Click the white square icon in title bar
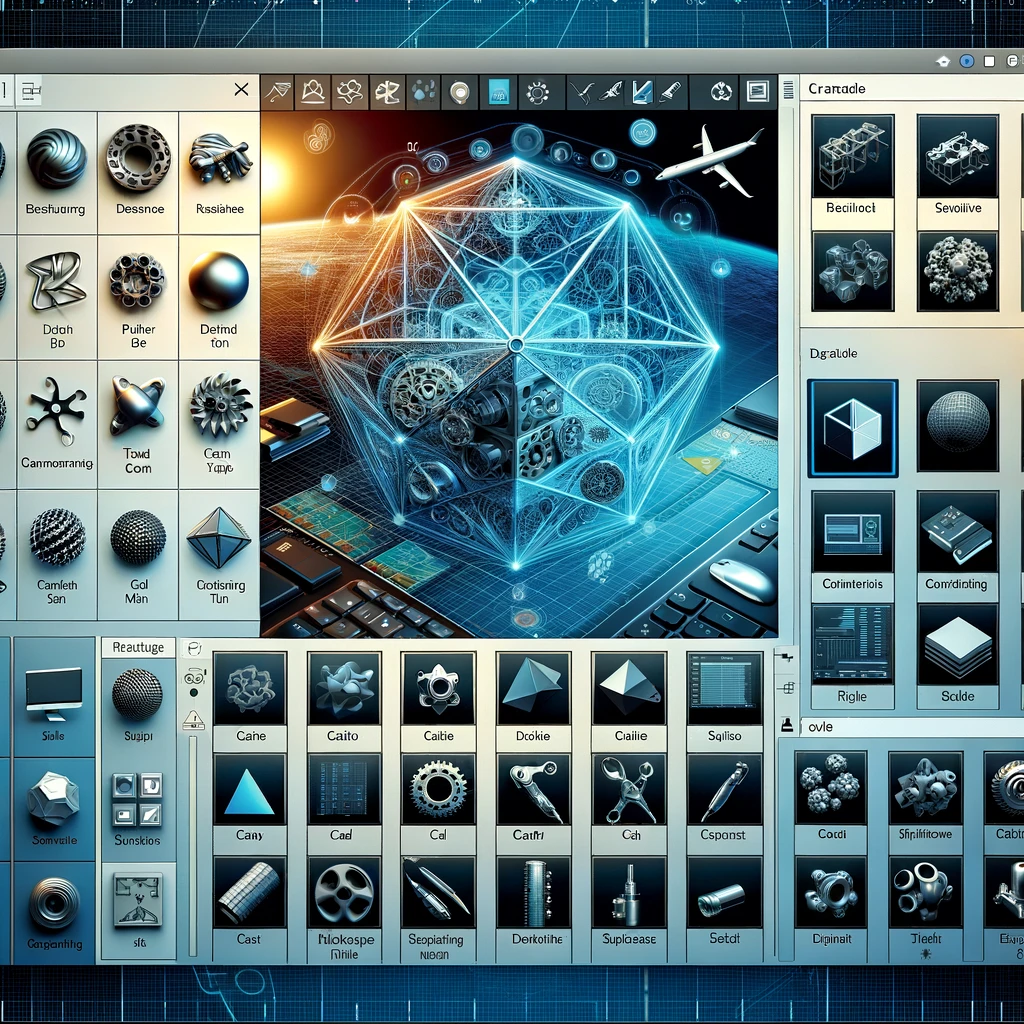This screenshot has width=1024, height=1024. point(989,61)
